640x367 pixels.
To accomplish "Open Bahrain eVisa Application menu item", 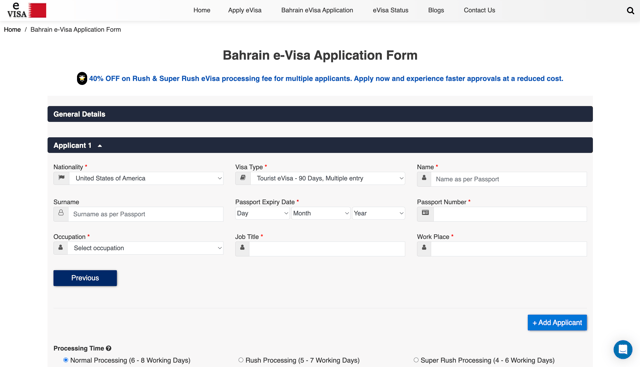I will tap(317, 10).
